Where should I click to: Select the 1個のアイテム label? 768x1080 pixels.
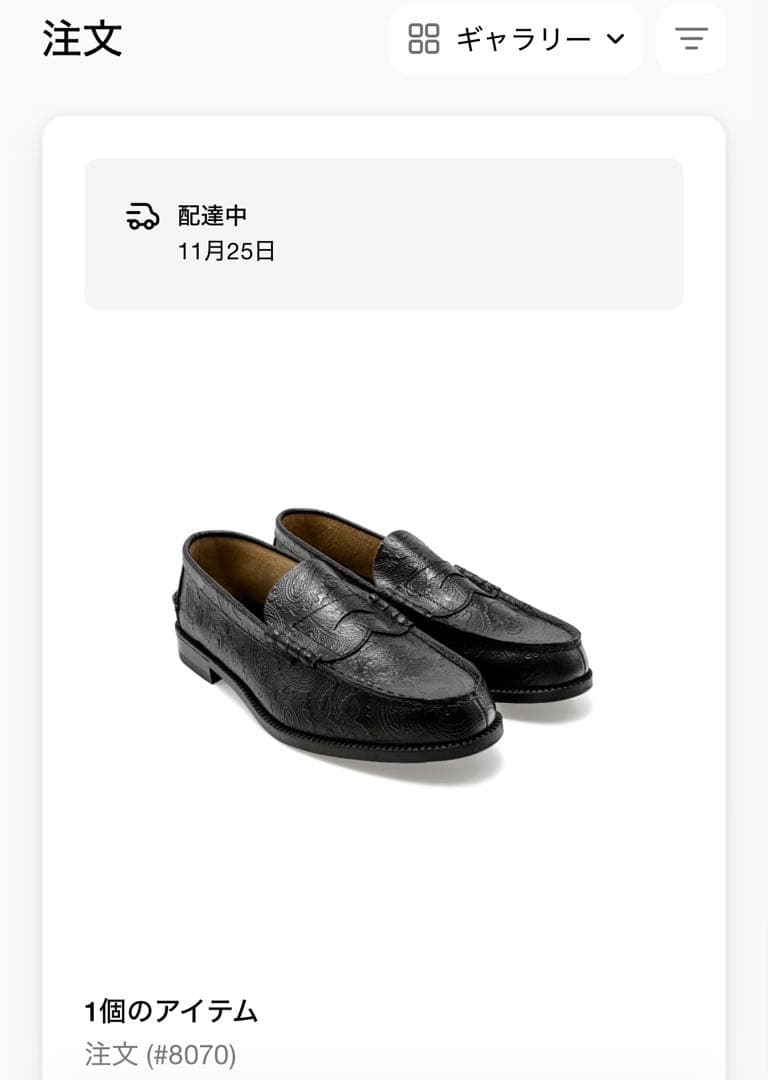pos(171,1011)
